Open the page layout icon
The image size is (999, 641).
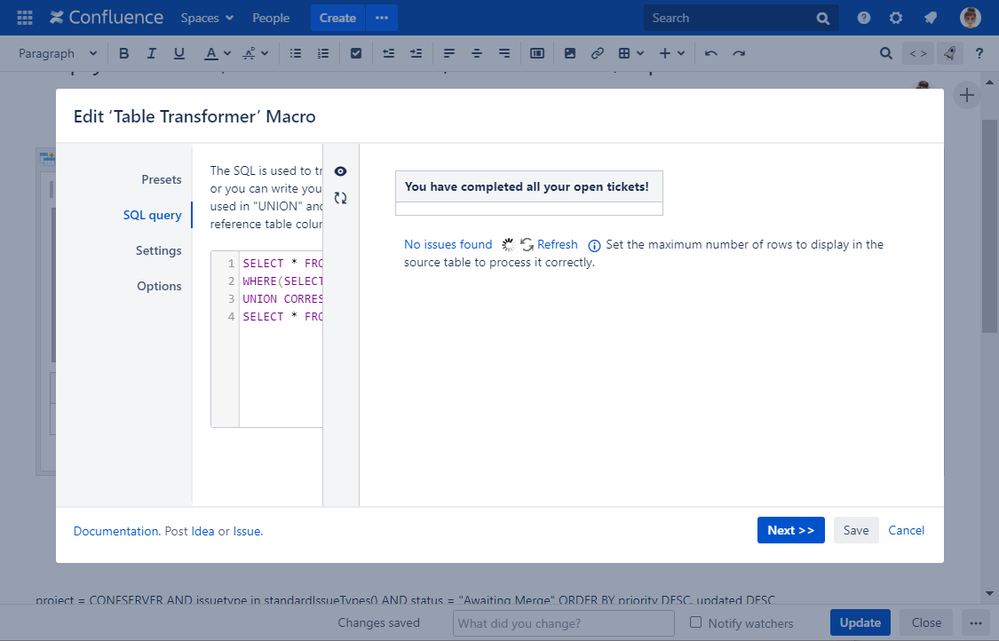[537, 54]
